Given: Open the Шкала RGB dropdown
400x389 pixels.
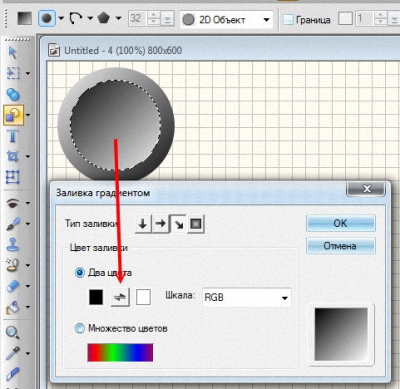Looking at the screenshot, I should click(x=247, y=297).
